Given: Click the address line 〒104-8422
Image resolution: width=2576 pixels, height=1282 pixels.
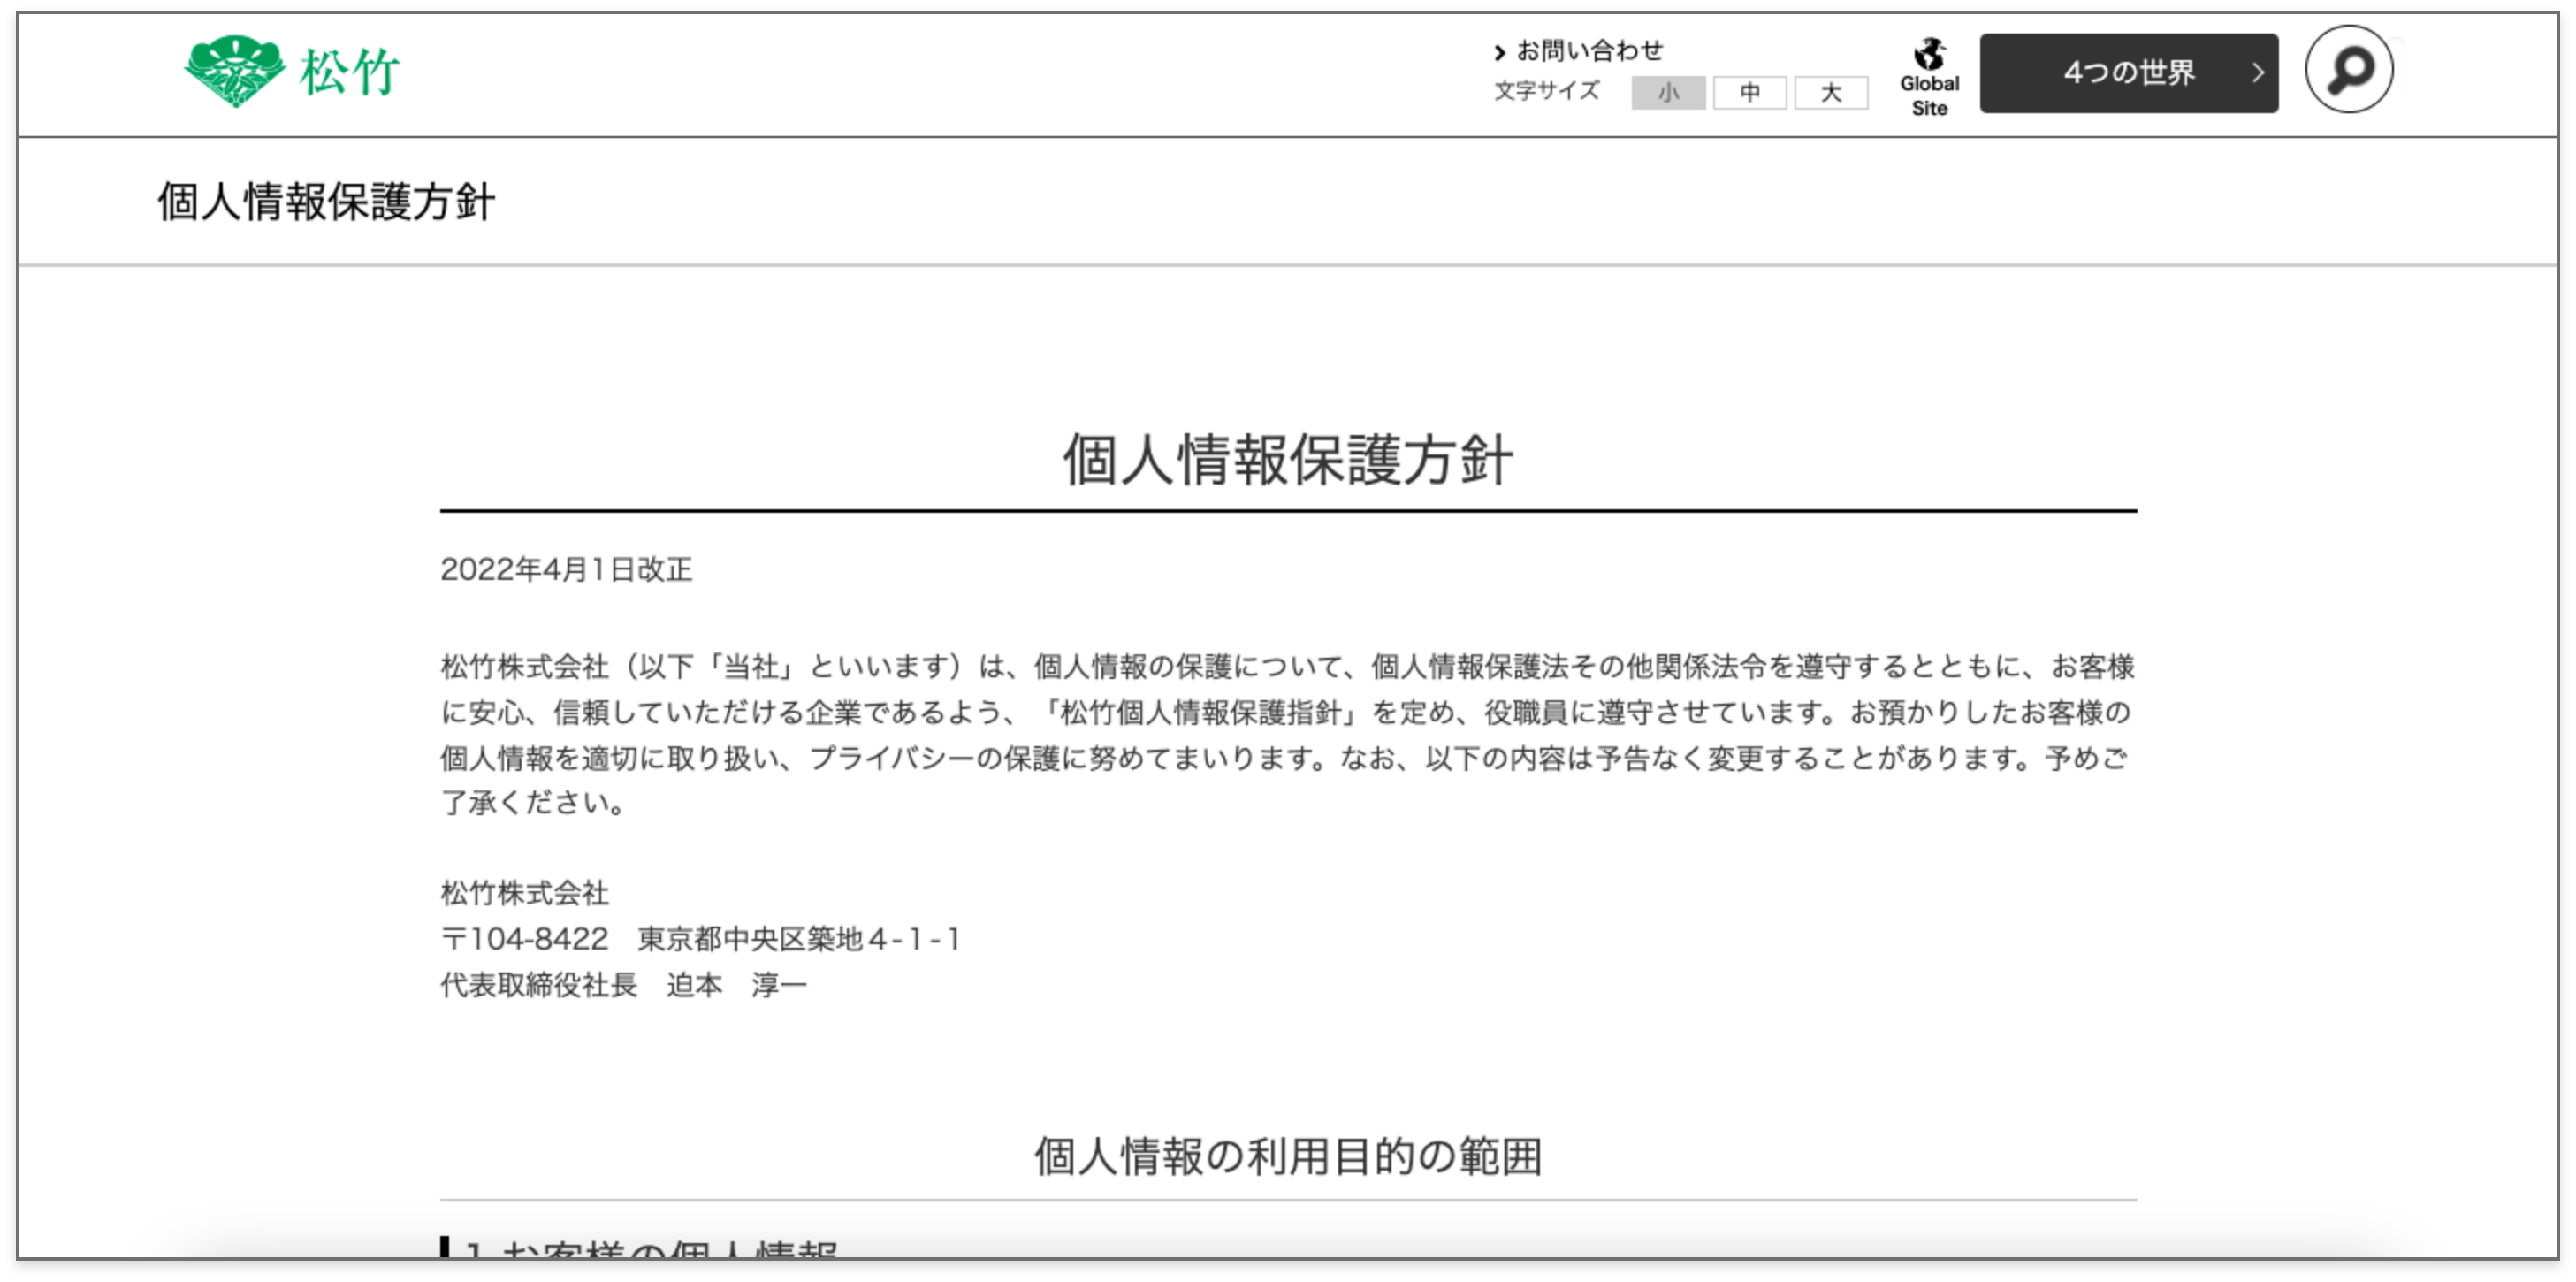Looking at the screenshot, I should [x=700, y=939].
